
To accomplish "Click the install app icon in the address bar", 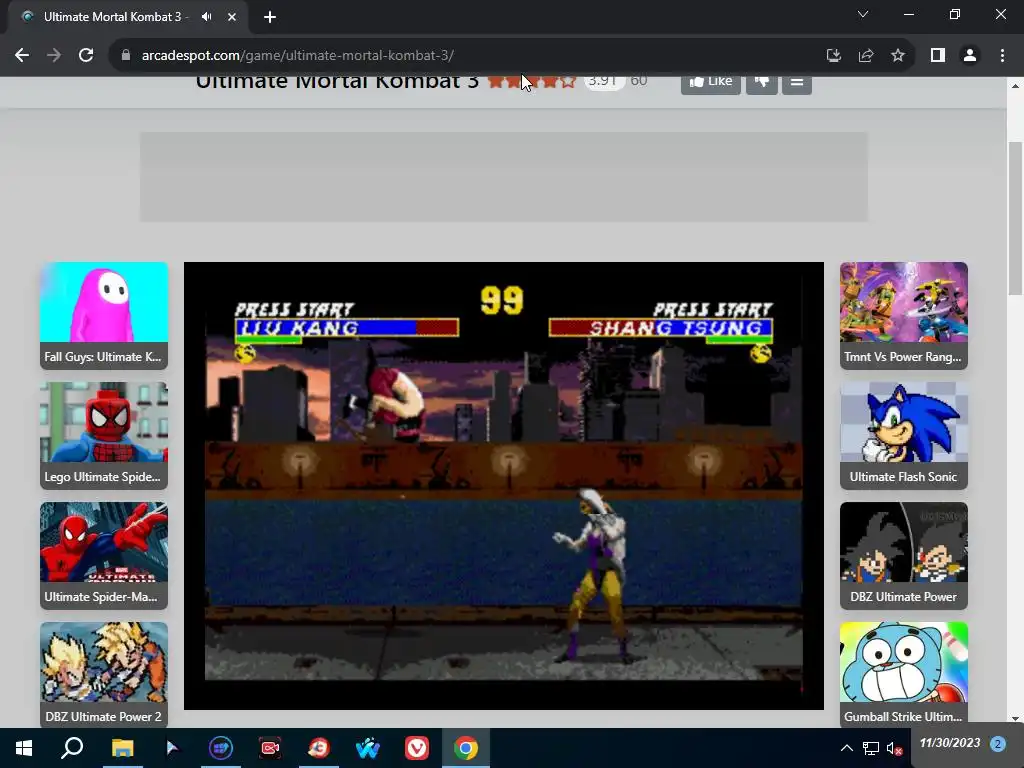I will point(833,56).
